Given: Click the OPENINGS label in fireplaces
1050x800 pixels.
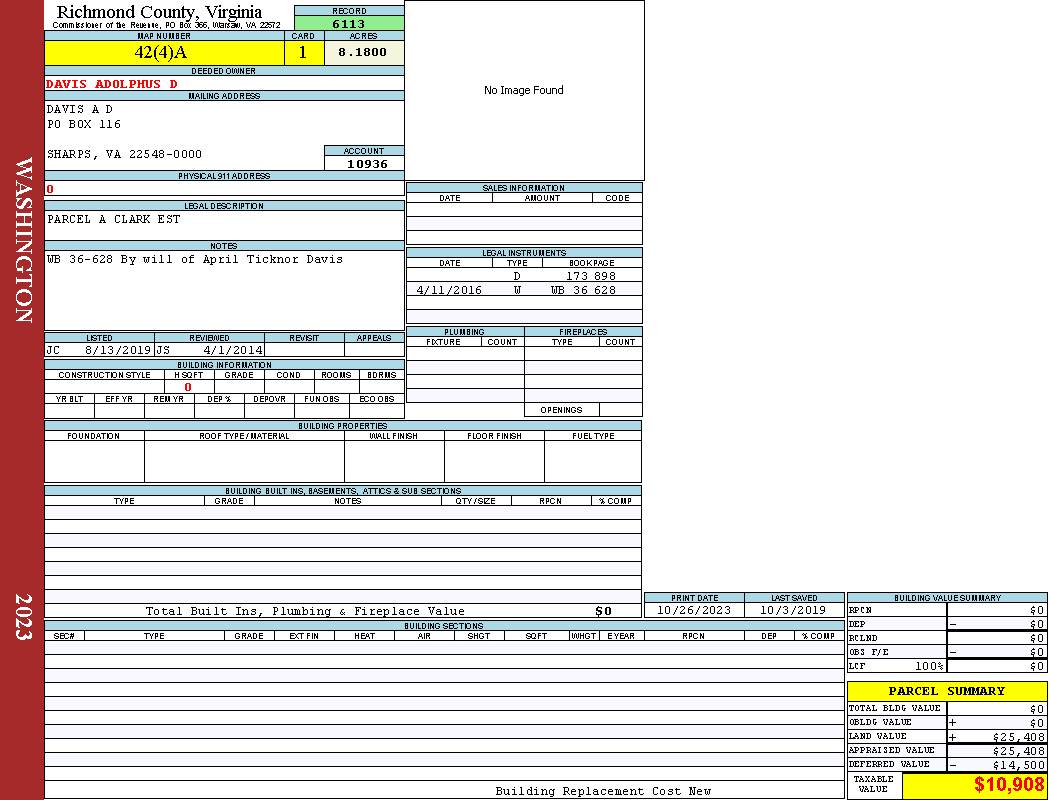Looking at the screenshot, I should 561,410.
